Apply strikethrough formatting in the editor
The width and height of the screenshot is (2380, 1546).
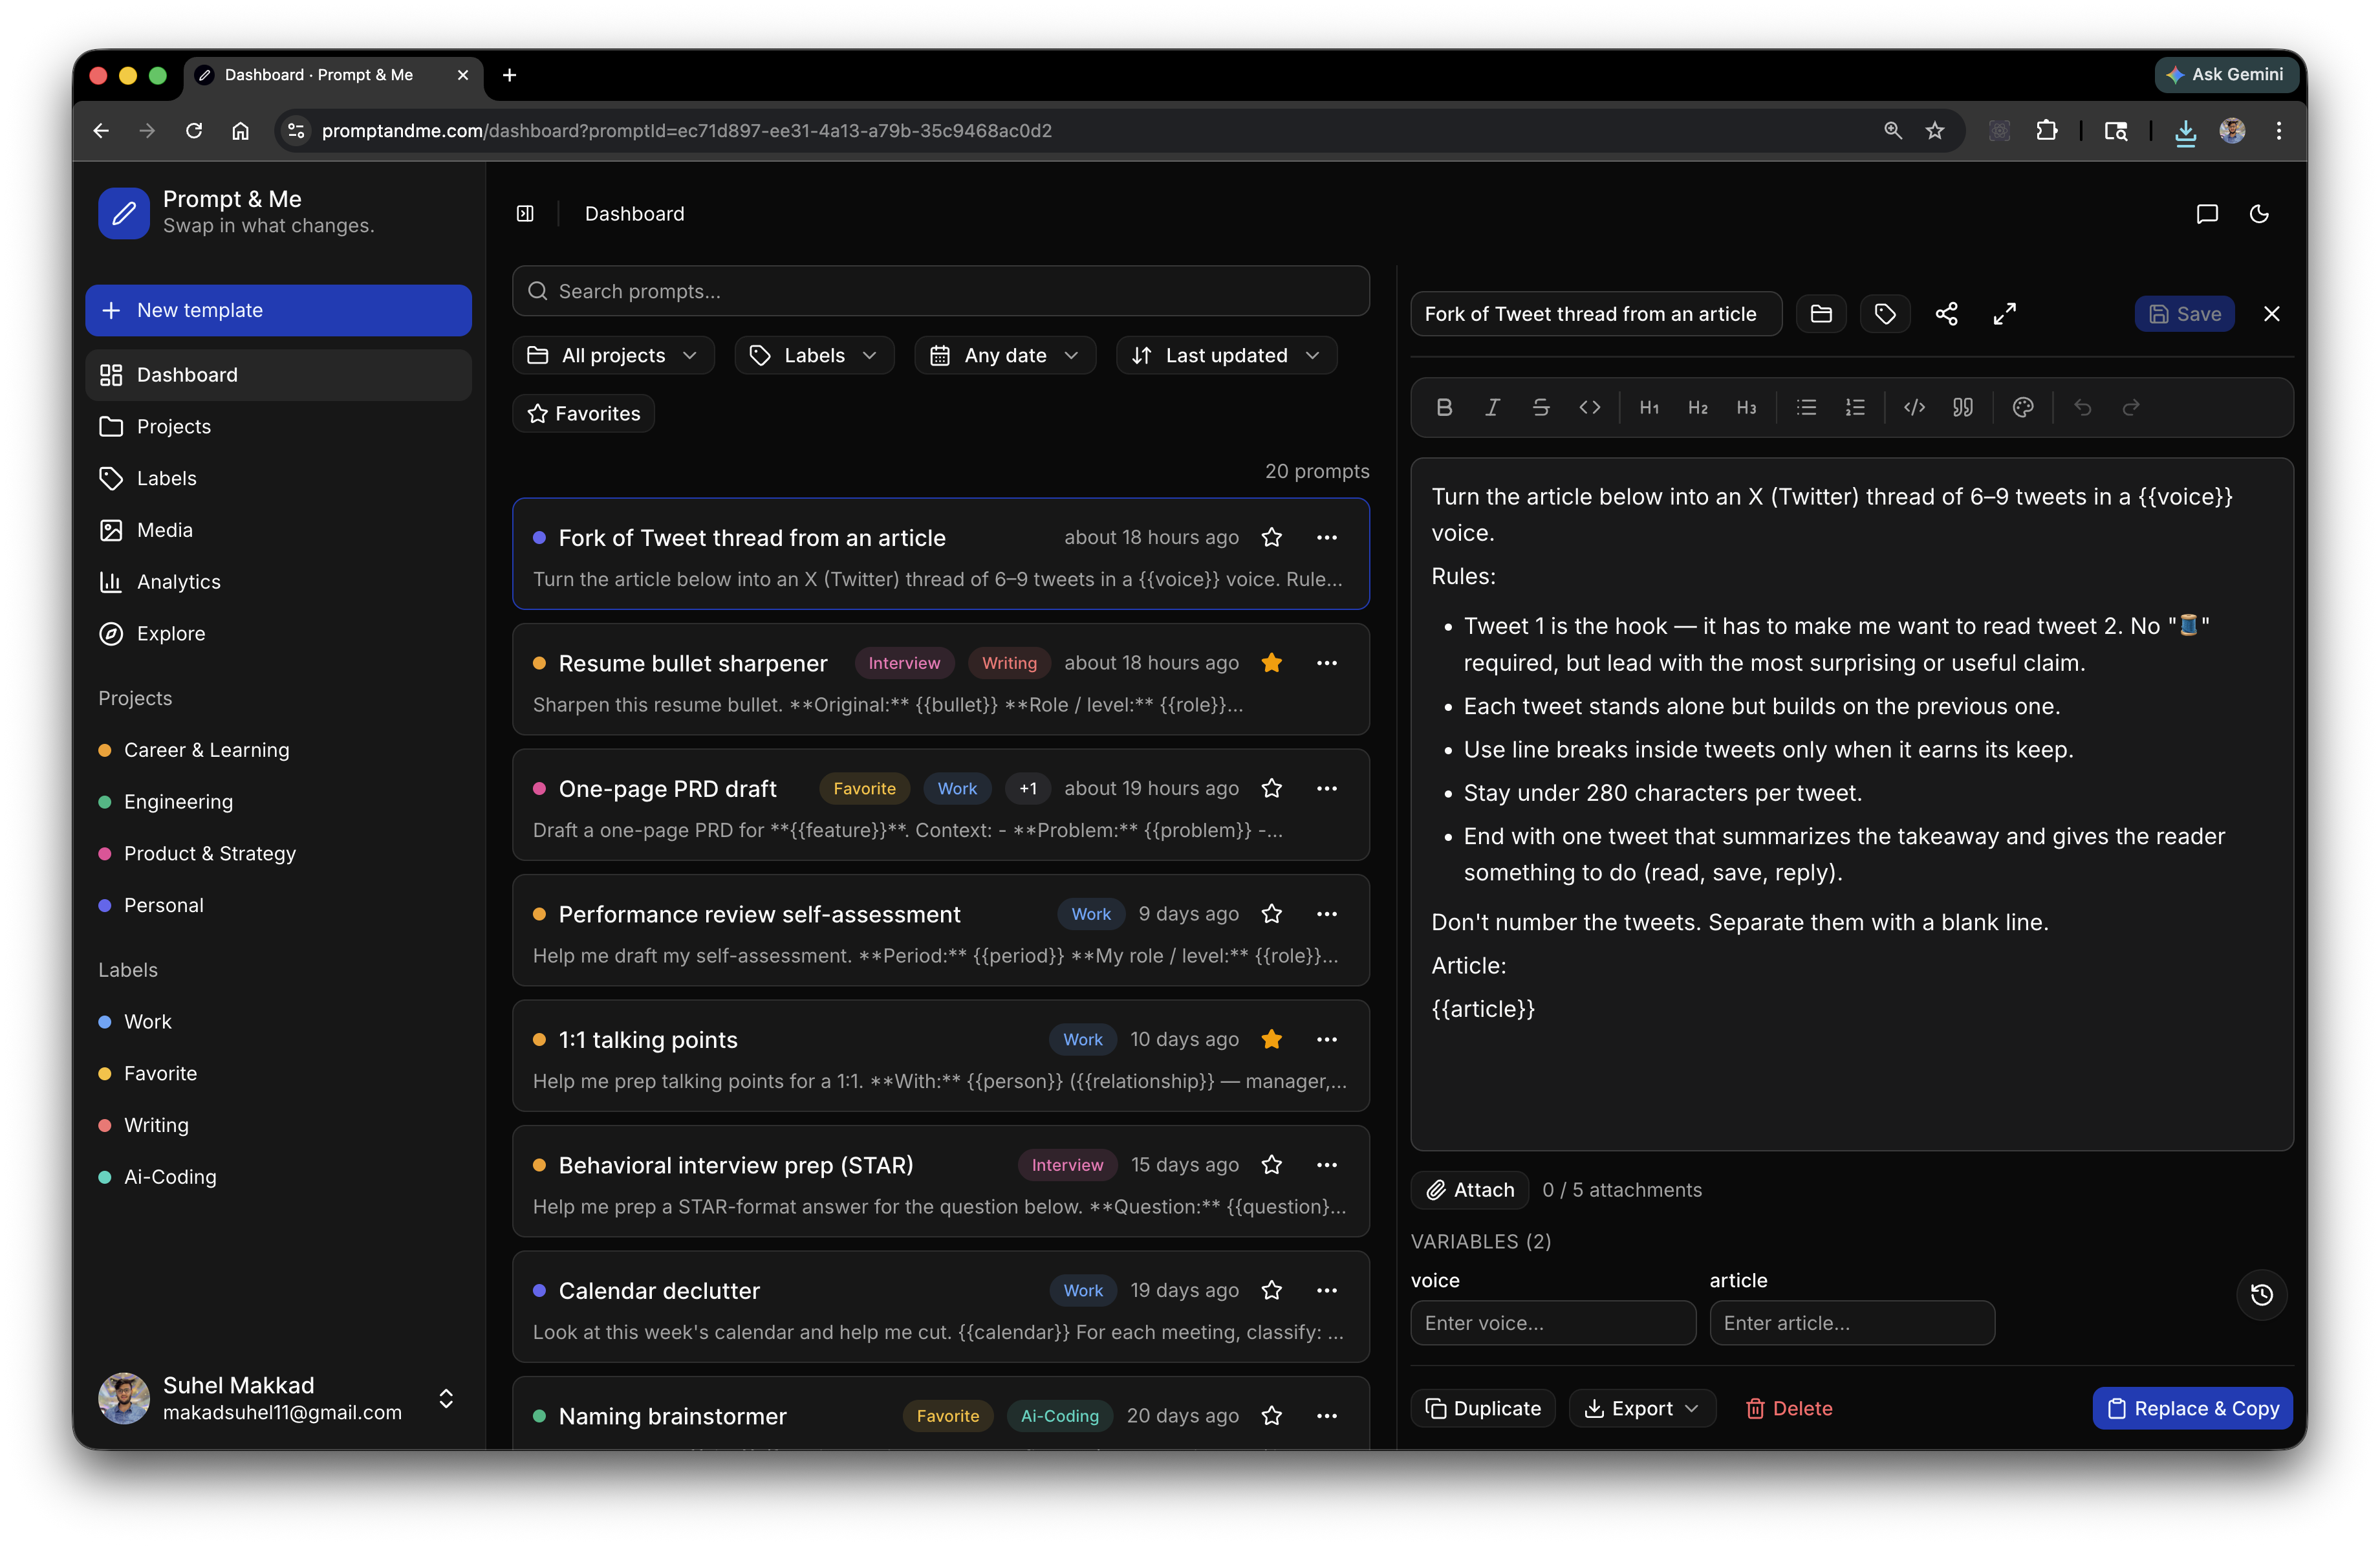1541,407
